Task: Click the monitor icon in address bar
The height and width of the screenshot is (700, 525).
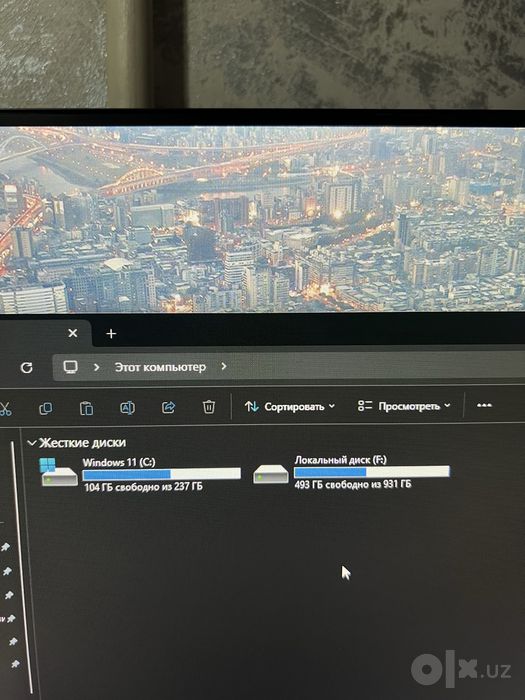Action: (x=70, y=367)
